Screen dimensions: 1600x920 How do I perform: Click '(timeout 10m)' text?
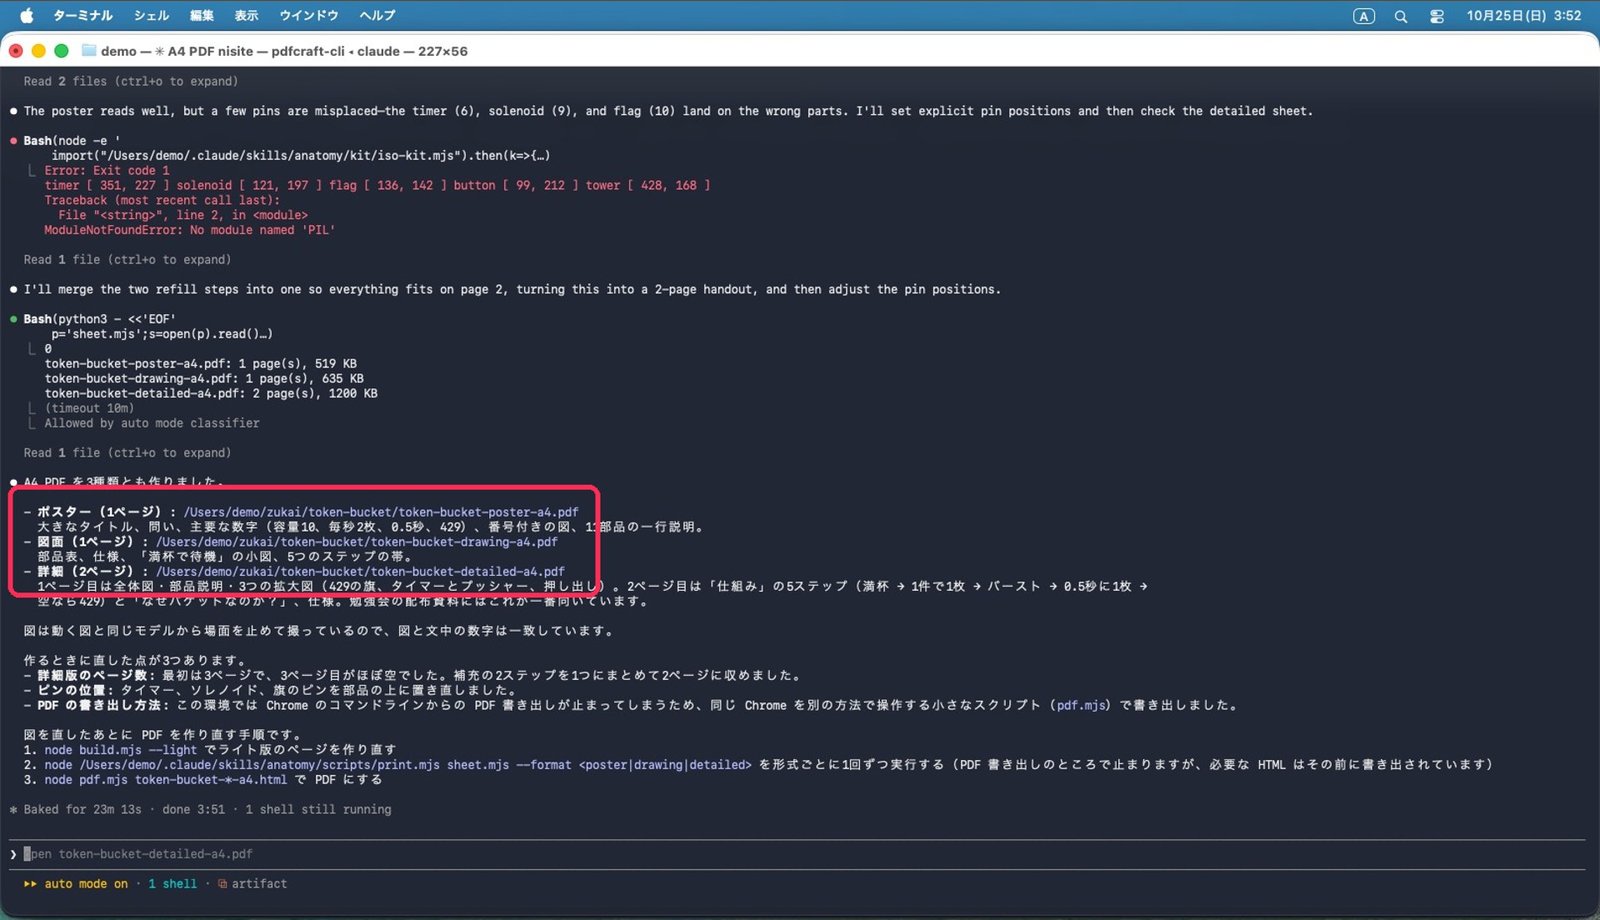coord(89,409)
